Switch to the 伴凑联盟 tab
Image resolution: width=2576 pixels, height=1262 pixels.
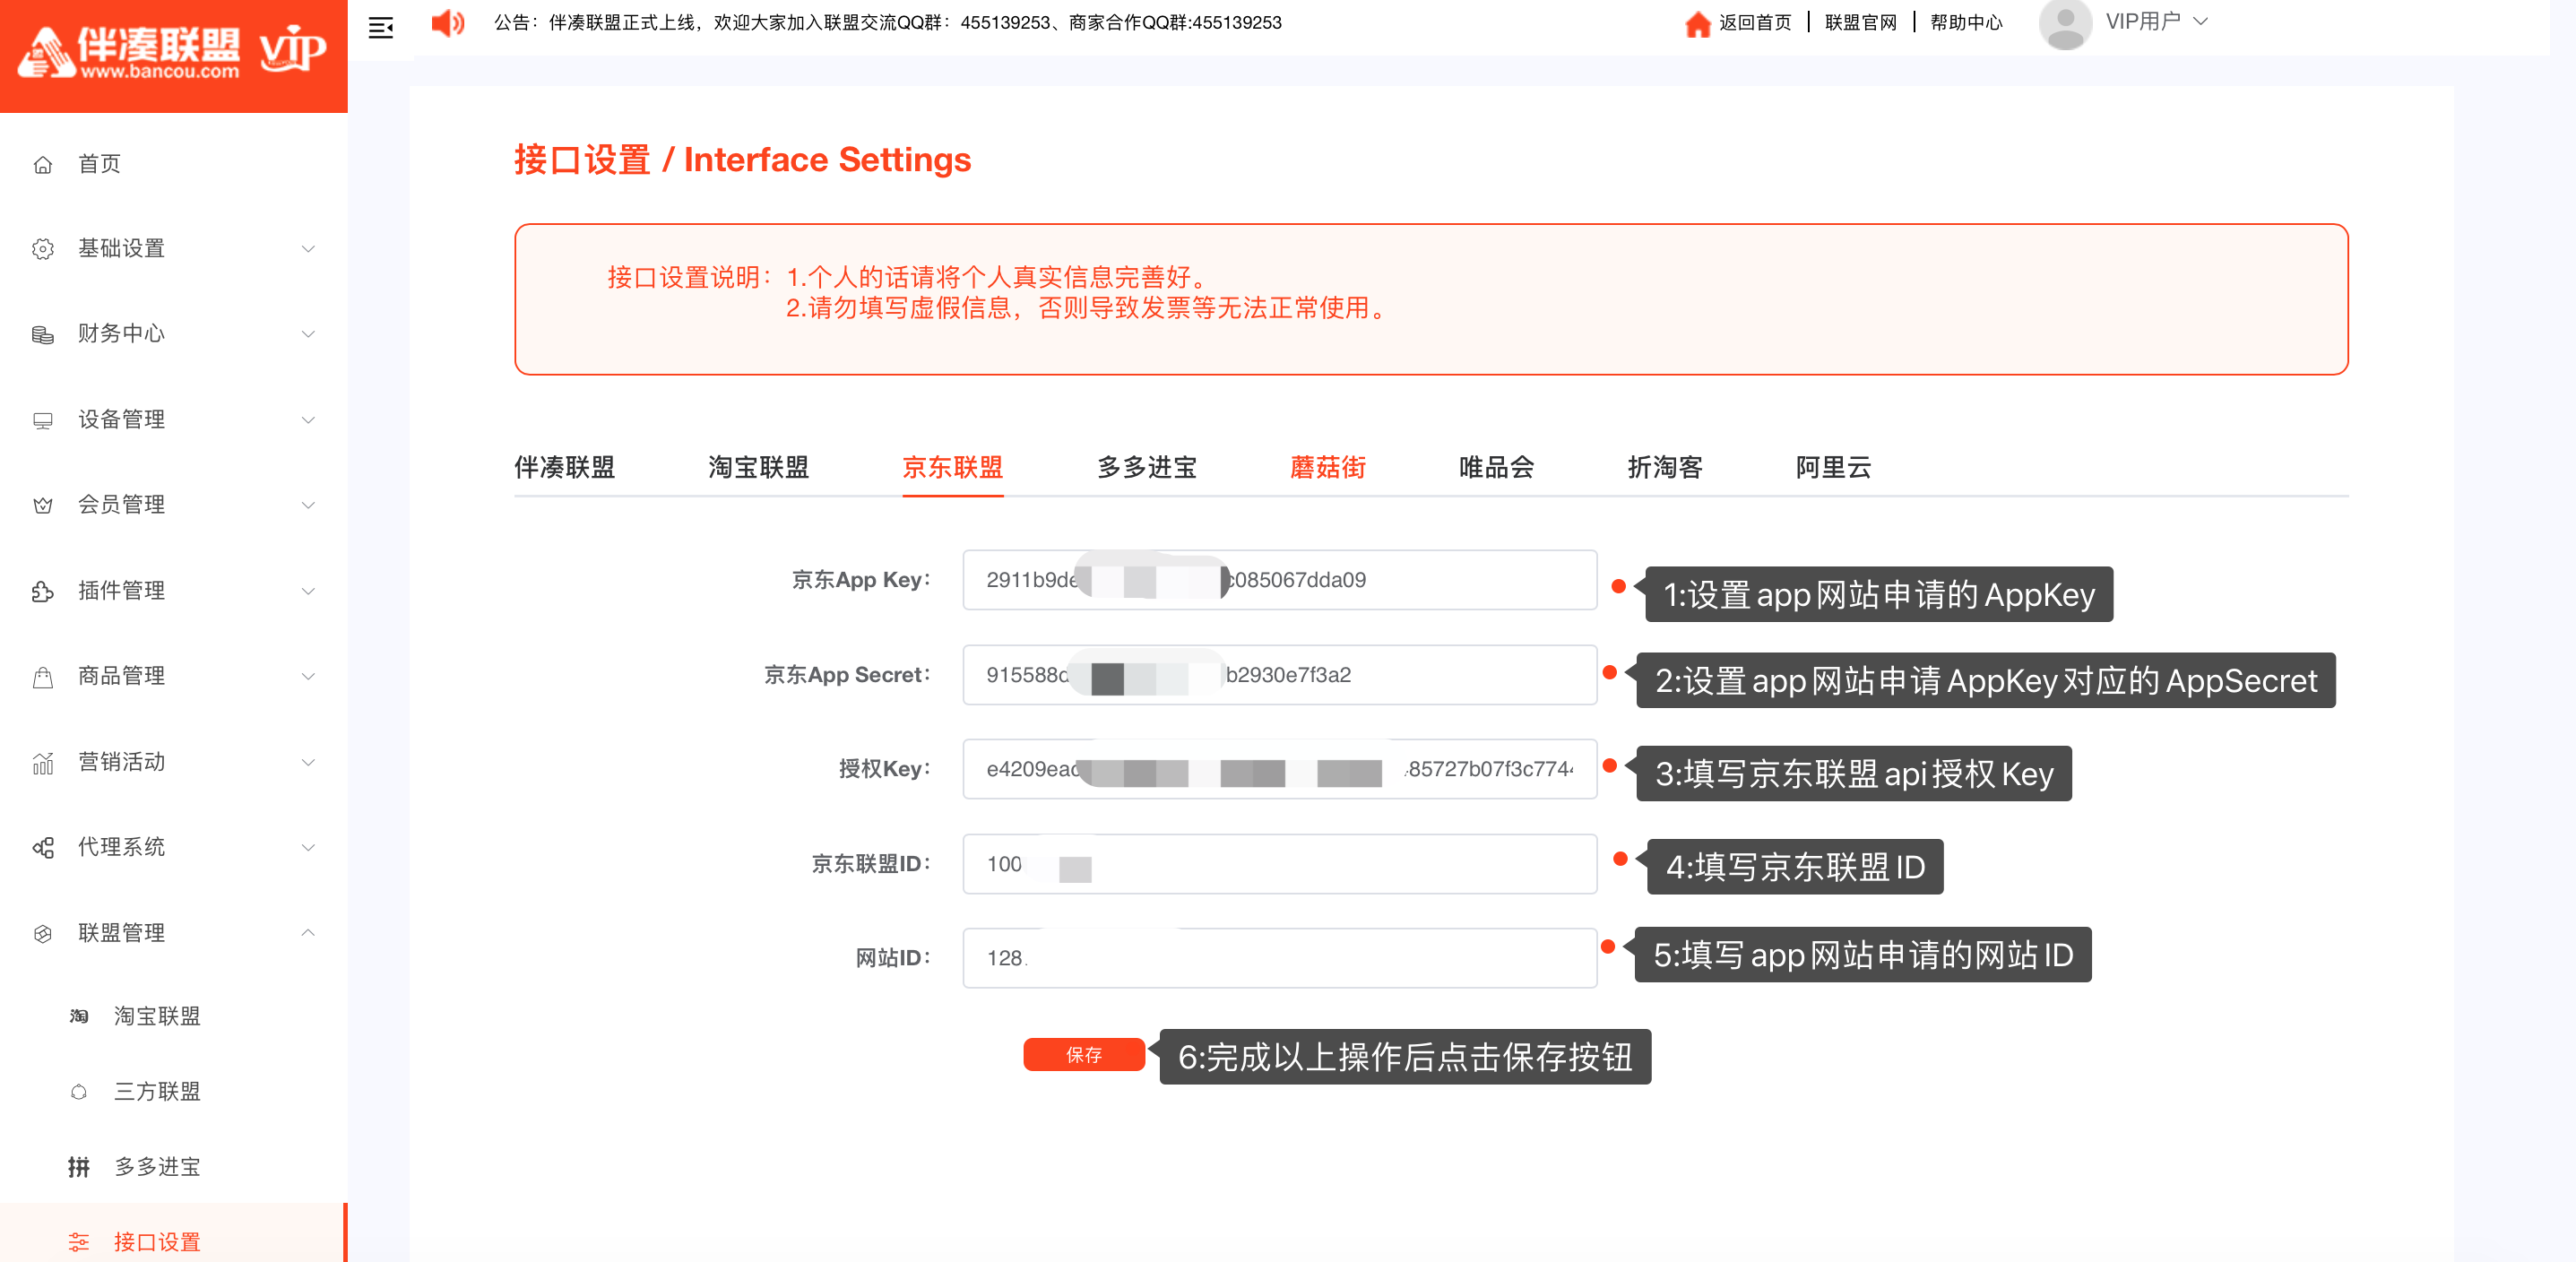click(564, 467)
